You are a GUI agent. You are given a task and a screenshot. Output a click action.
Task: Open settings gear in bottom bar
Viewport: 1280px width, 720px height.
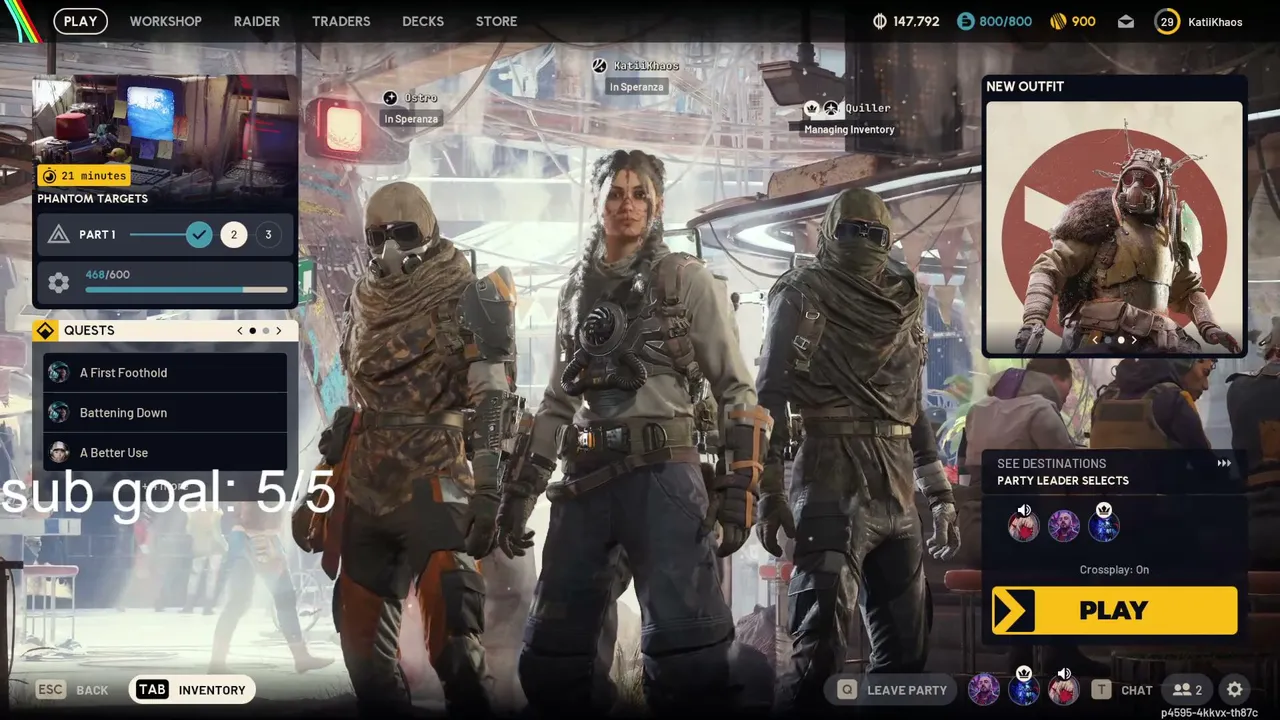(x=1235, y=690)
